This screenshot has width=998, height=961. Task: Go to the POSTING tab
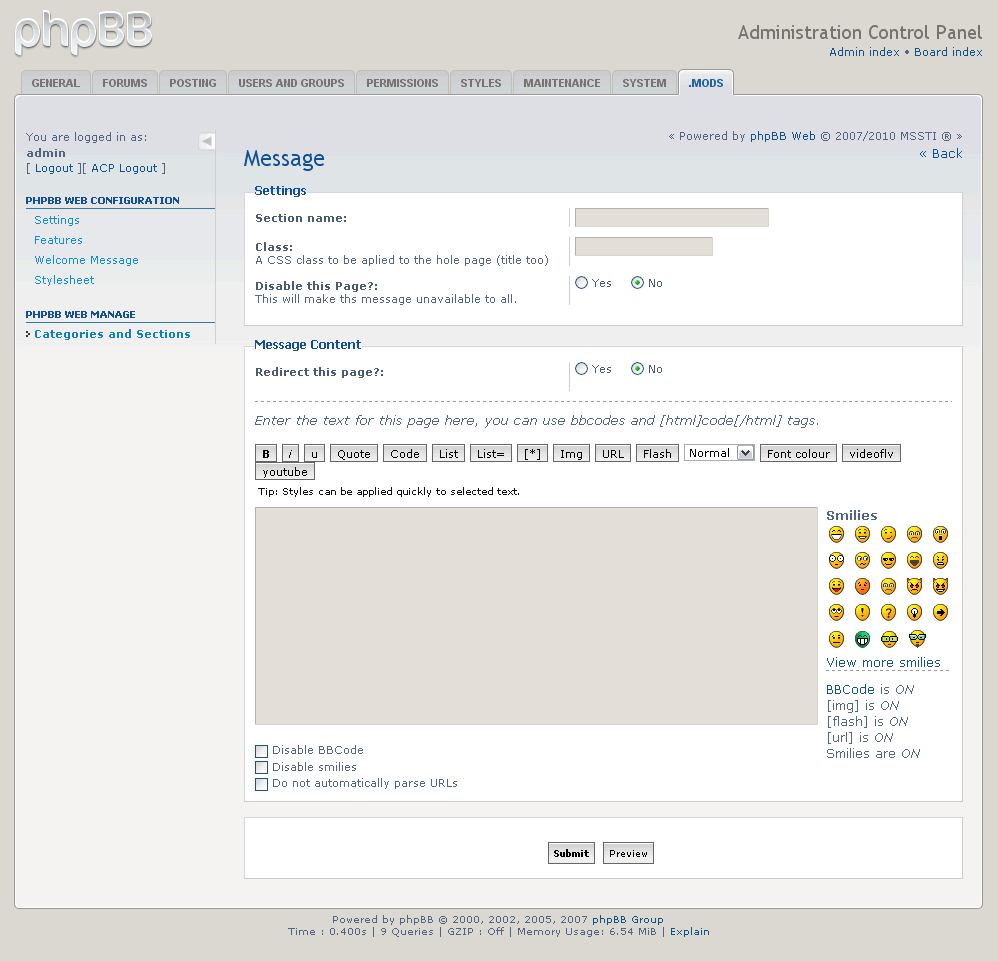(x=193, y=83)
